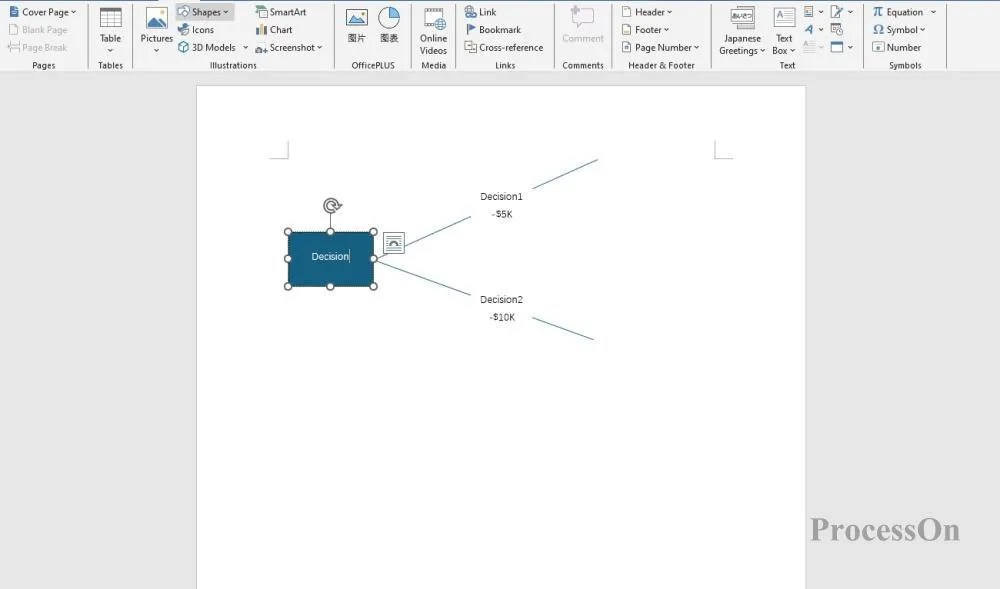Select the top-left resize handle of the Decision shape
This screenshot has height=589, width=1000.
tap(288, 232)
